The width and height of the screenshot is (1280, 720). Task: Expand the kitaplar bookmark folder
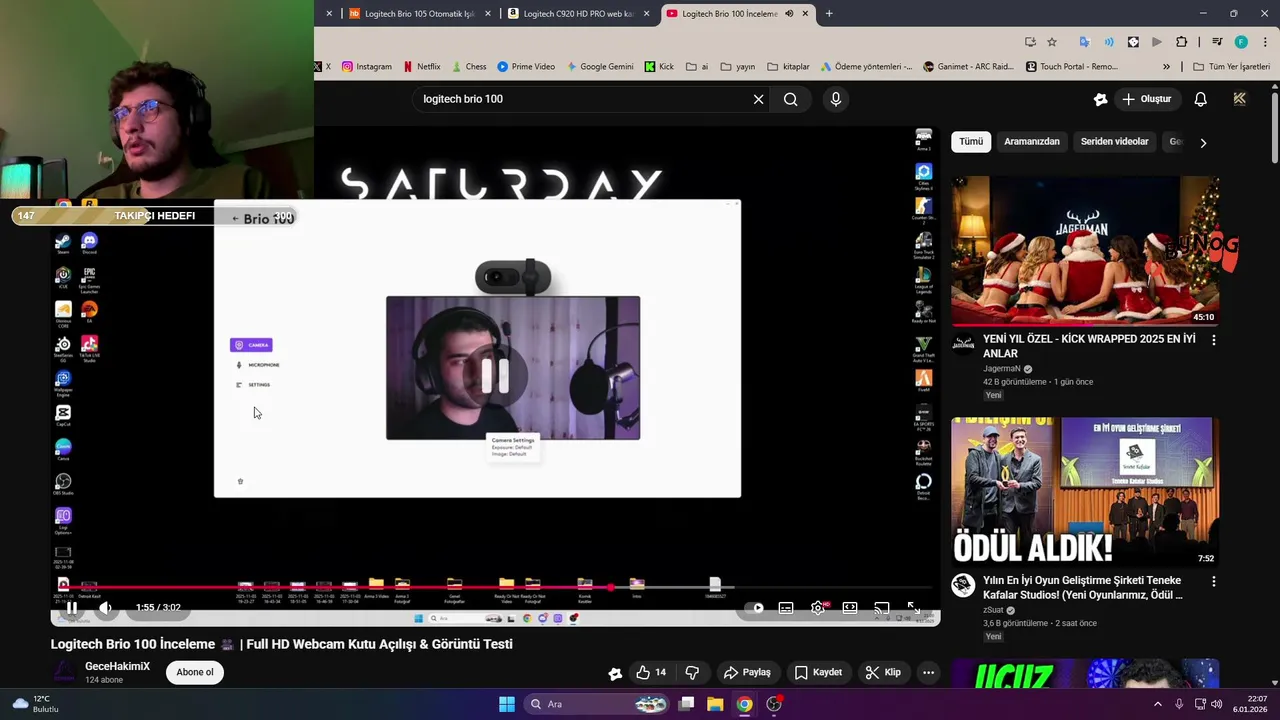(788, 67)
